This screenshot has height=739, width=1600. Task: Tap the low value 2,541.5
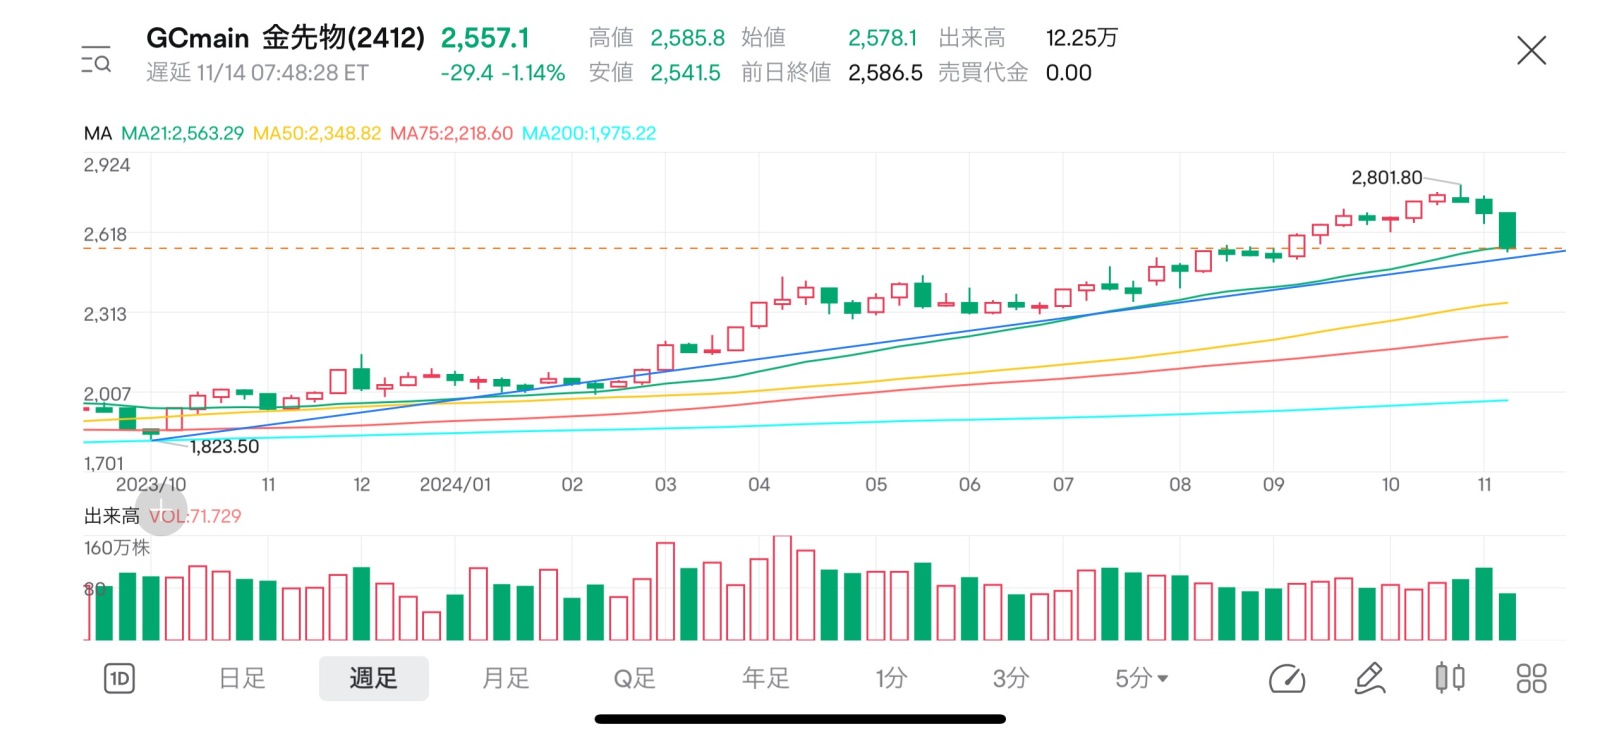coord(685,73)
